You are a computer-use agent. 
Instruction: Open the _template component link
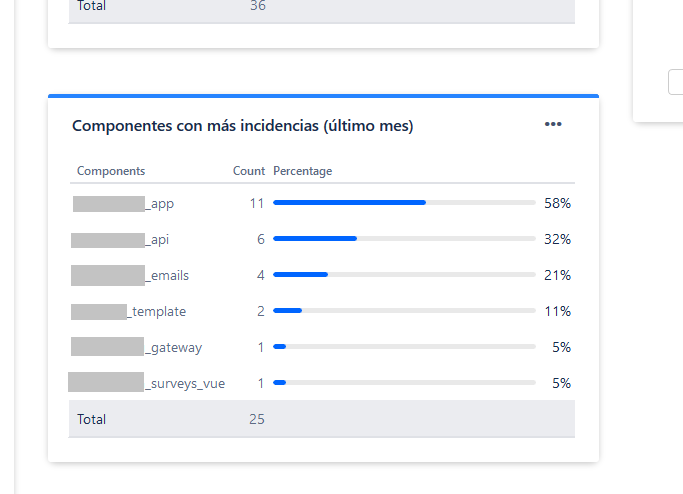(x=128, y=311)
